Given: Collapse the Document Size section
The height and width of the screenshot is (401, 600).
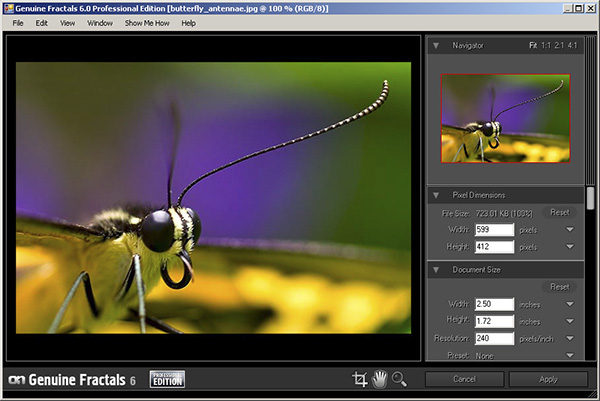Looking at the screenshot, I should click(436, 268).
